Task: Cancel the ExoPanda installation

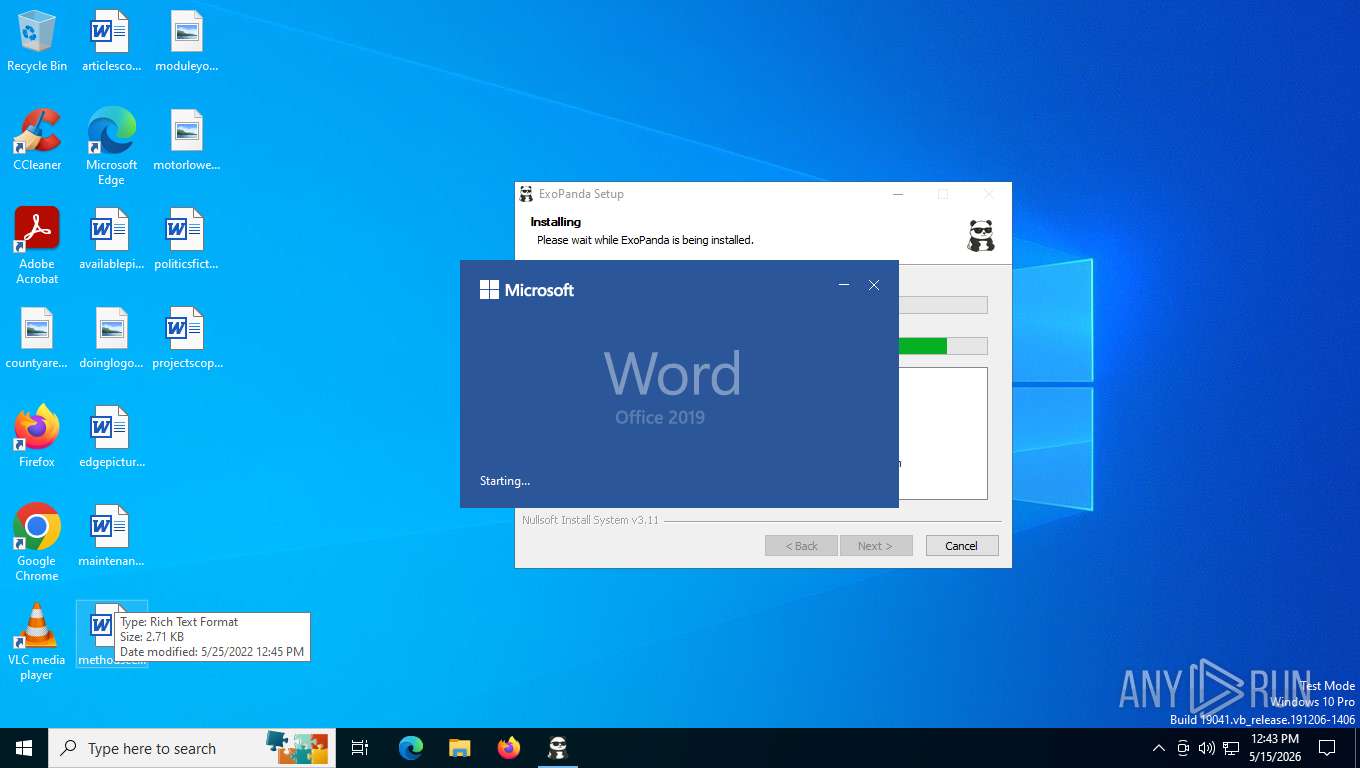Action: point(962,546)
